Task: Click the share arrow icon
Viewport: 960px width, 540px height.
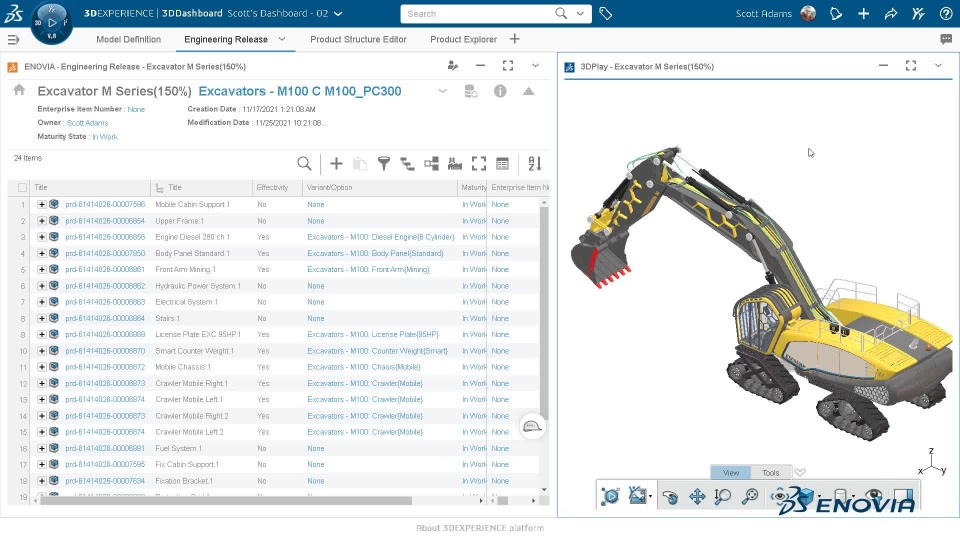Action: (891, 13)
